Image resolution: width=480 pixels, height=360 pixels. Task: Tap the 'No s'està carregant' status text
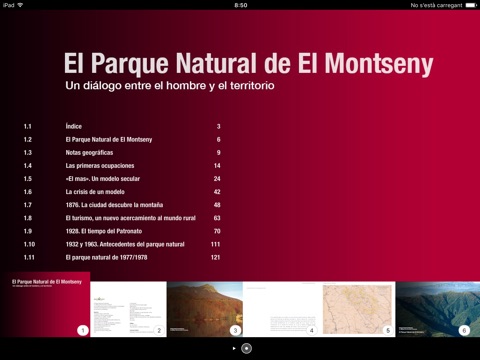pyautogui.click(x=436, y=5)
